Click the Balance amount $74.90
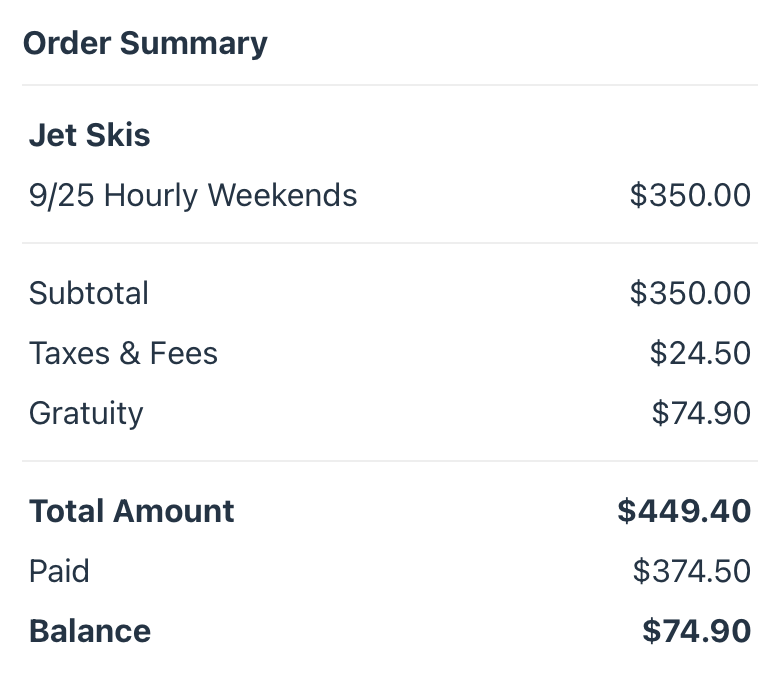 tap(697, 631)
